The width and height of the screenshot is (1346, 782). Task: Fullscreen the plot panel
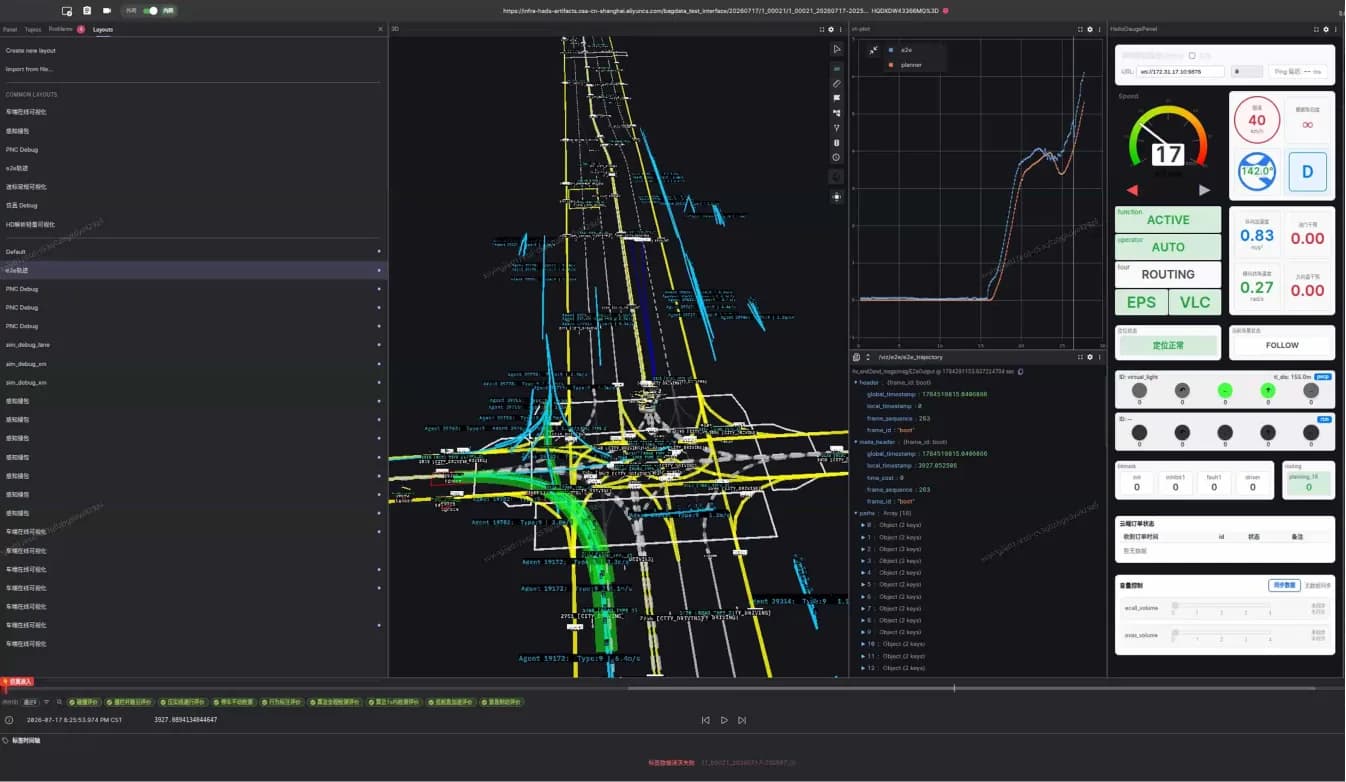1080,29
